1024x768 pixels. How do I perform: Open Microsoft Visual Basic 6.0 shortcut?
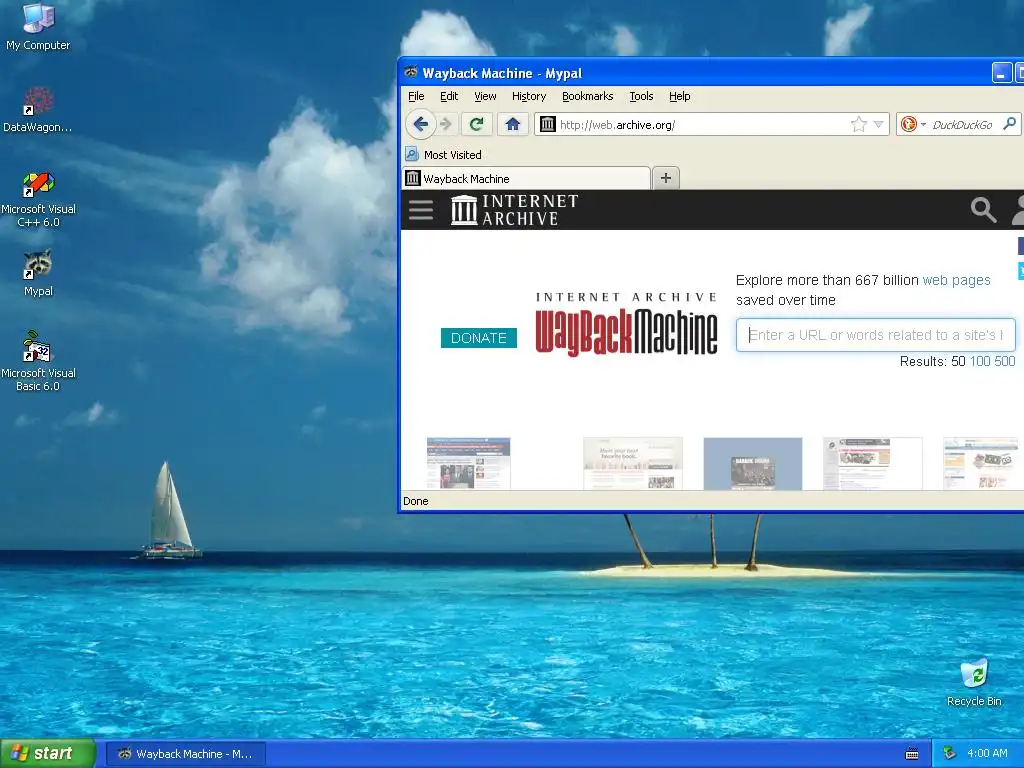coord(38,361)
